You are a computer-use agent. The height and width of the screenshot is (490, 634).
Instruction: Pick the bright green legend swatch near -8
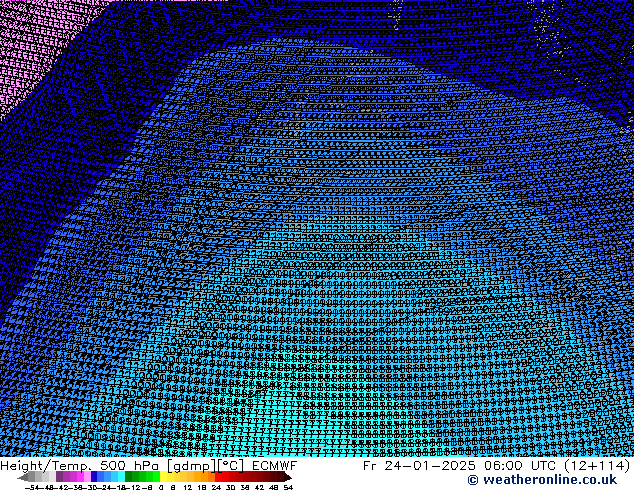(156, 476)
